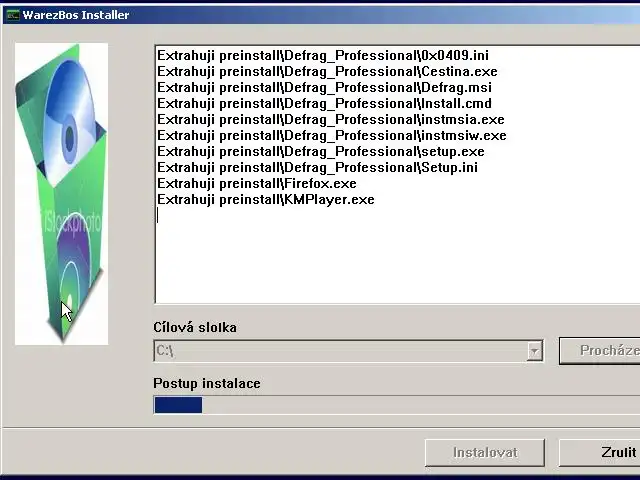Image resolution: width=640 pixels, height=480 pixels.
Task: Click the Zrušit cancel button
Action: [600, 452]
